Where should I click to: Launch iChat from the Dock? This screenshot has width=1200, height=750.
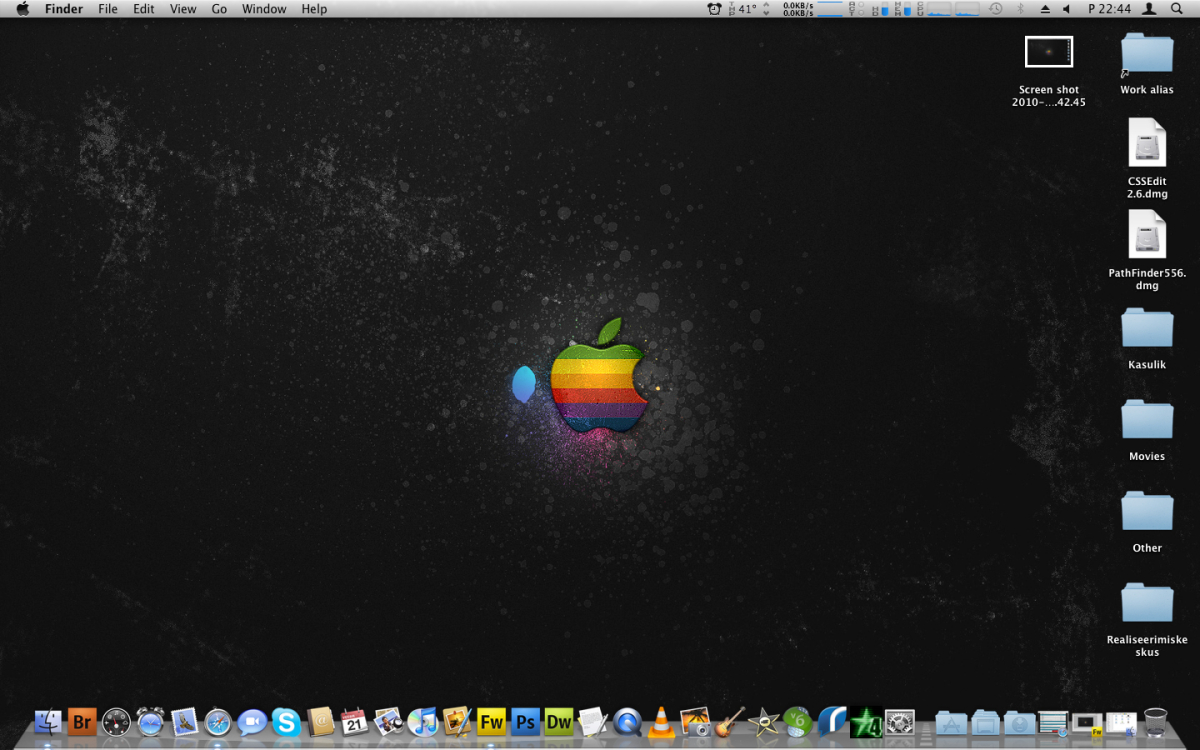point(252,721)
